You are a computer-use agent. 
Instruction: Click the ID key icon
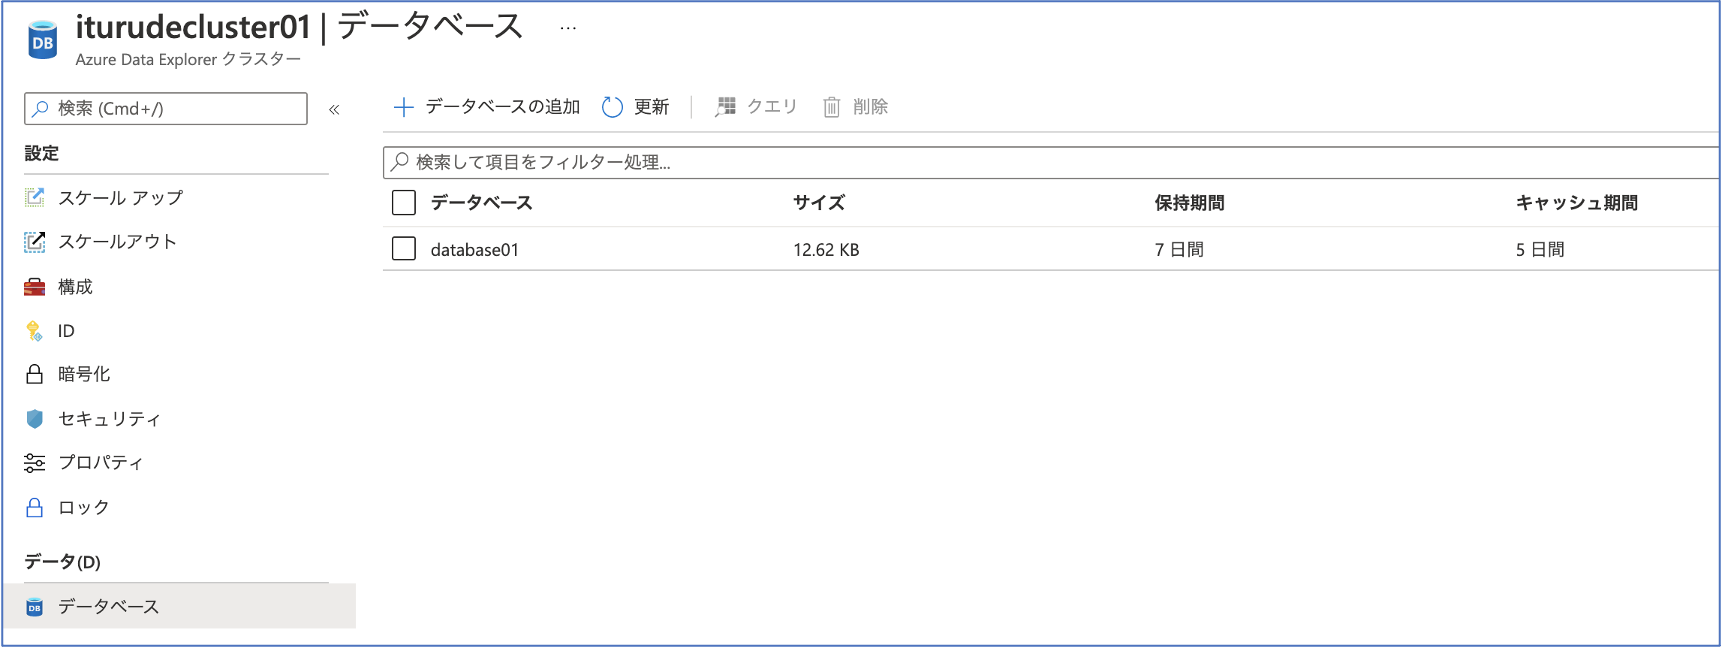click(x=35, y=331)
